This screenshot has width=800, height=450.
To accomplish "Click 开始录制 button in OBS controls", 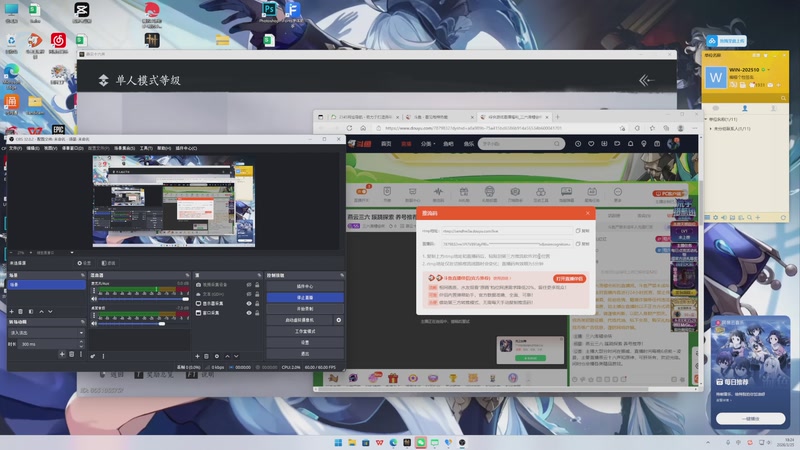I will click(x=305, y=309).
